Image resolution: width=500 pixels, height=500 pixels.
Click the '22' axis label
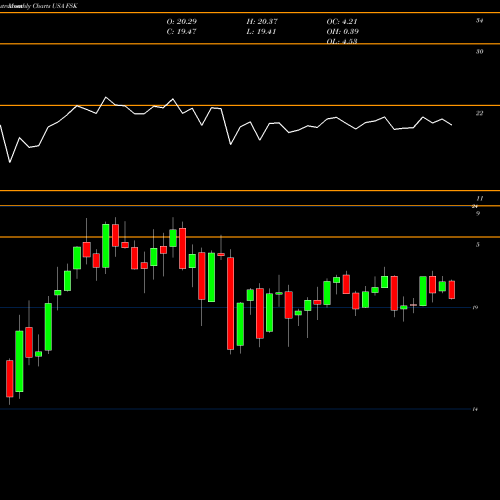click(x=479, y=113)
